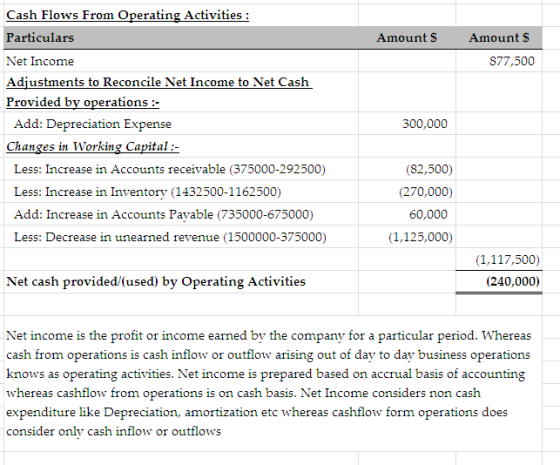This screenshot has height=465, width=560.
Task: Select 'Less: Increase in Inventory' row label
Action: coord(148,192)
